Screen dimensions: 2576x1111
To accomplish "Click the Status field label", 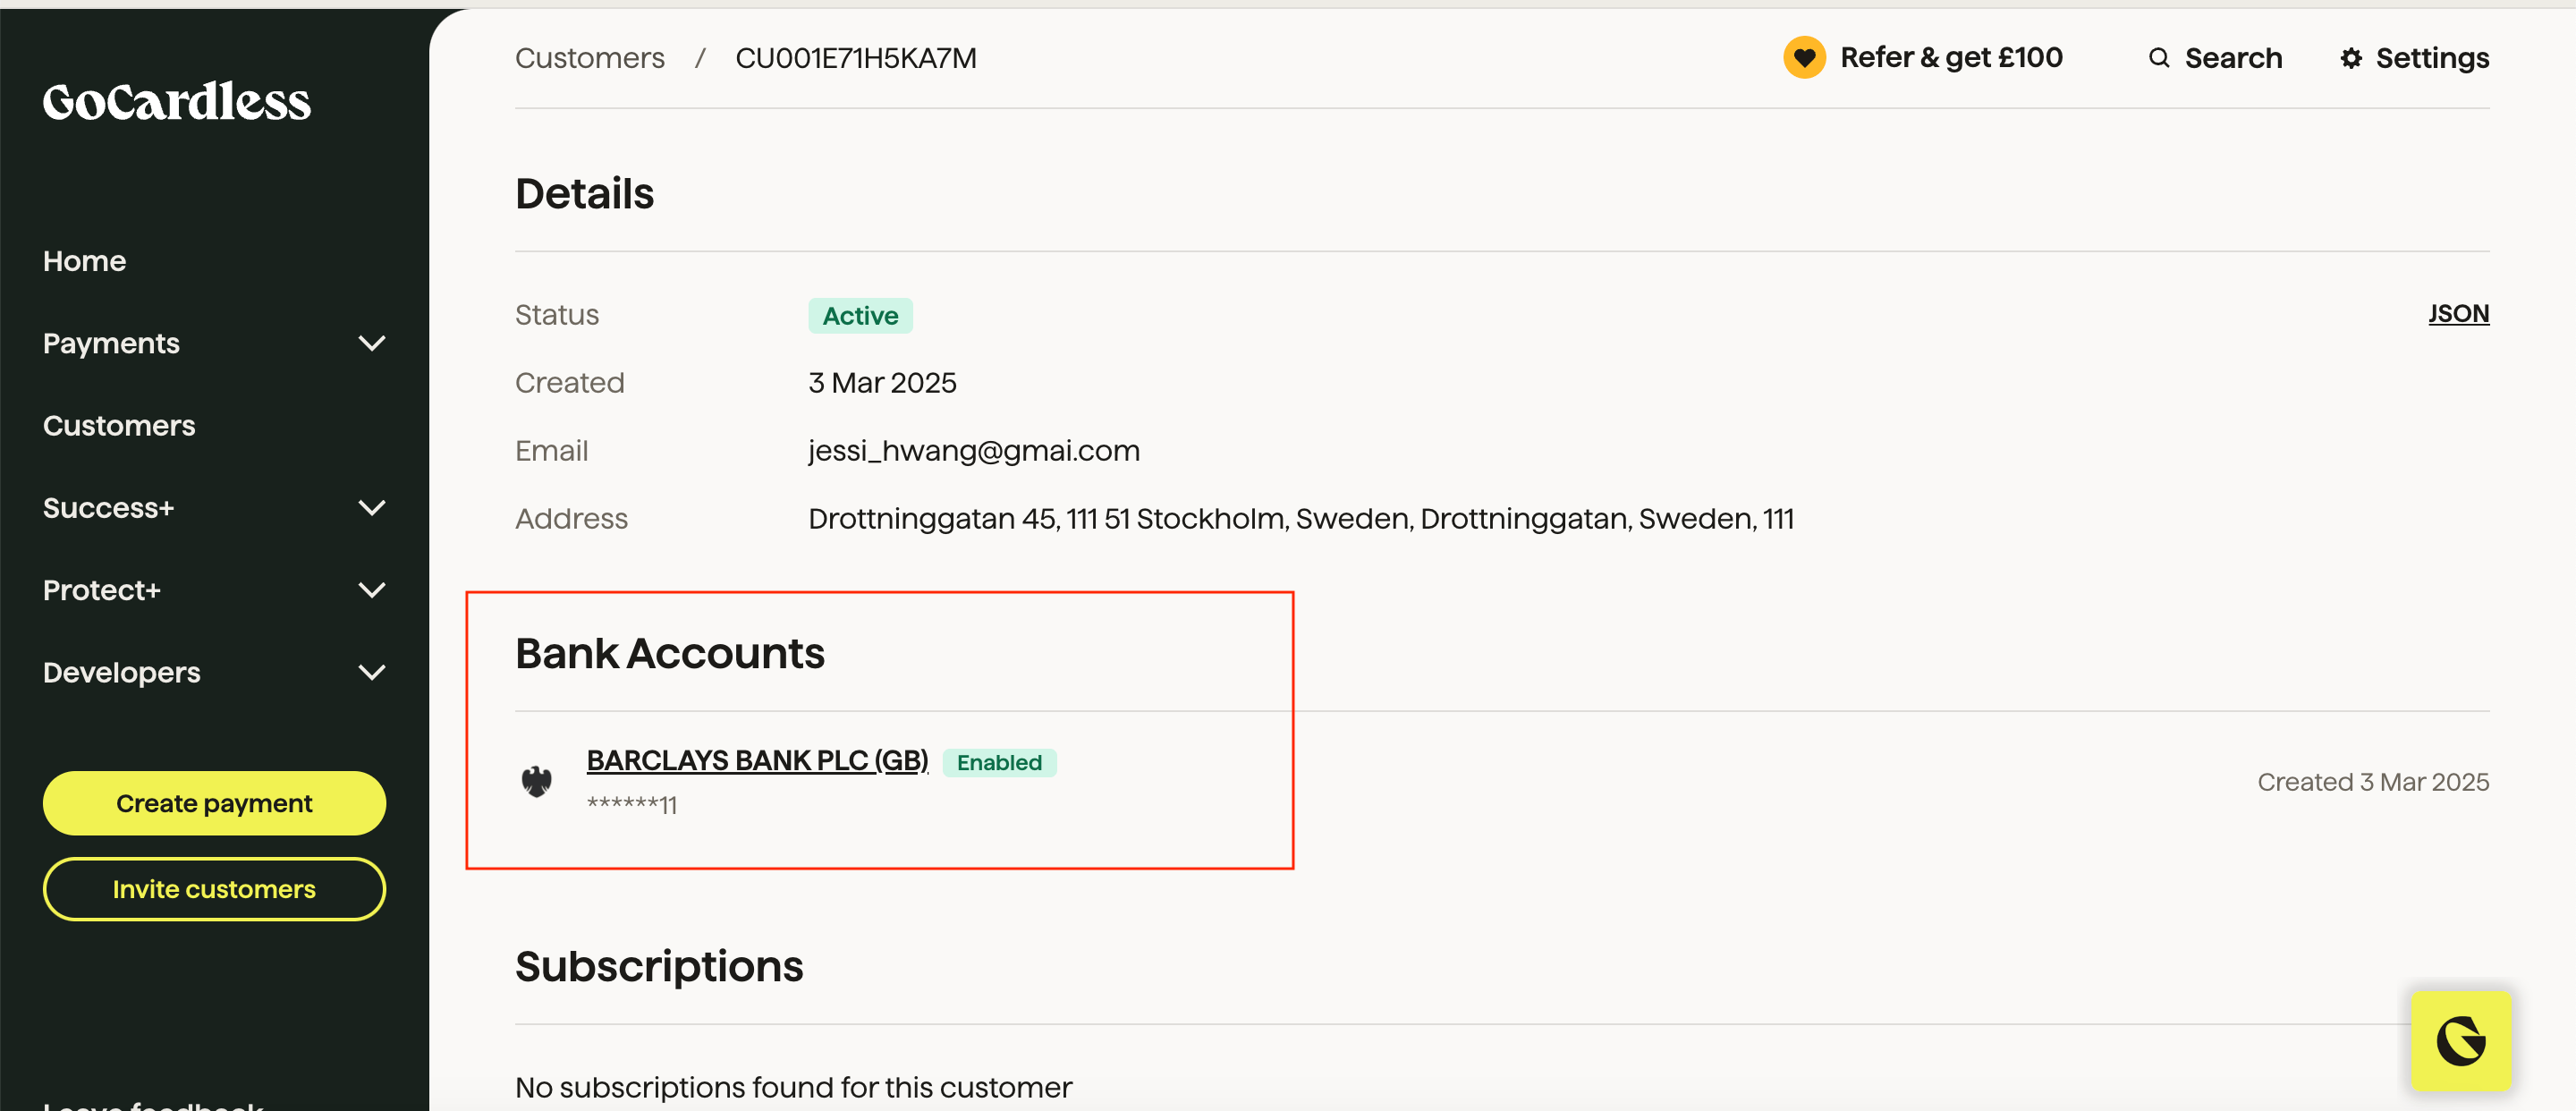I will pos(557,315).
